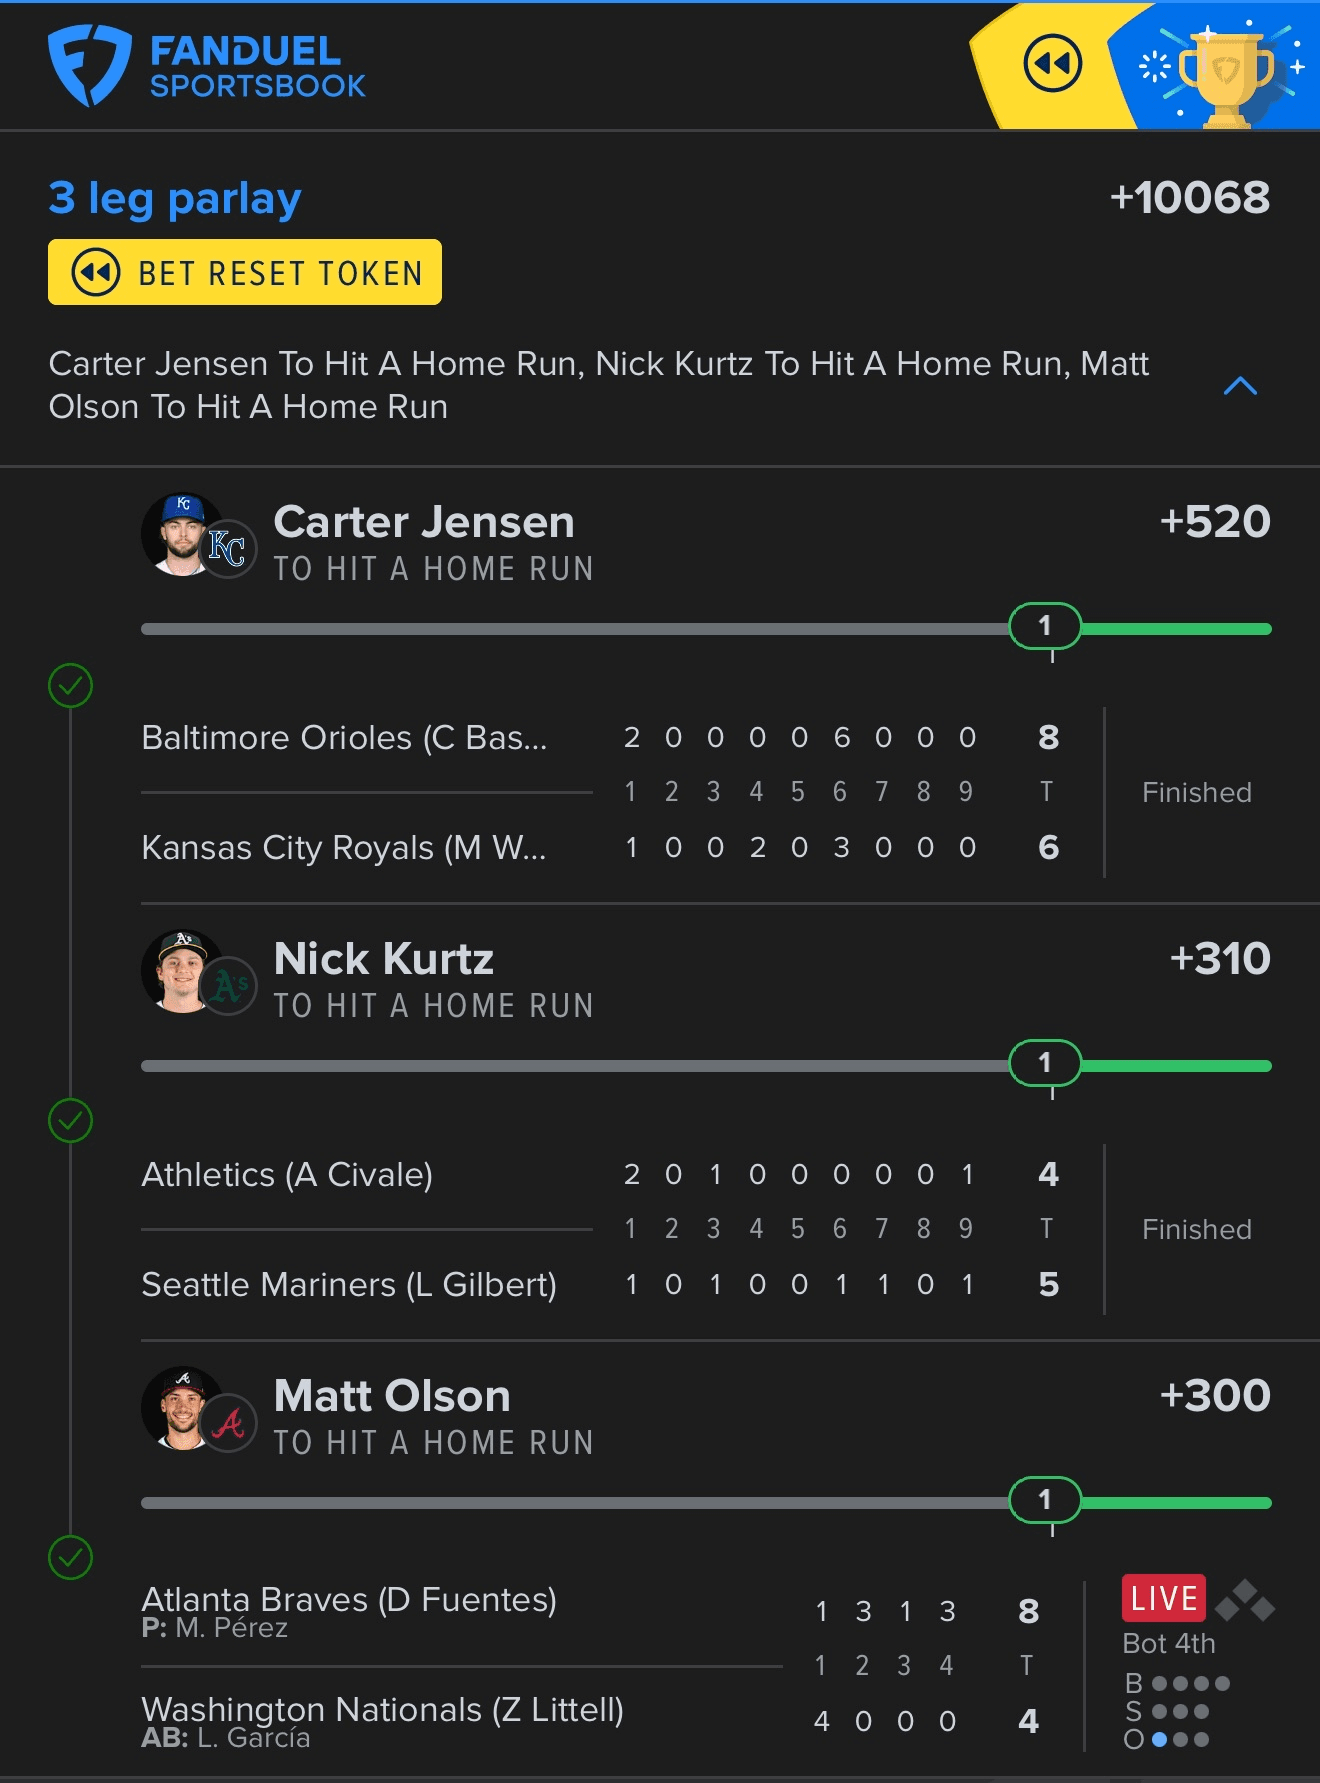This screenshot has height=1783, width=1320.
Task: Click the Athletics team logo badge
Action: tap(228, 986)
